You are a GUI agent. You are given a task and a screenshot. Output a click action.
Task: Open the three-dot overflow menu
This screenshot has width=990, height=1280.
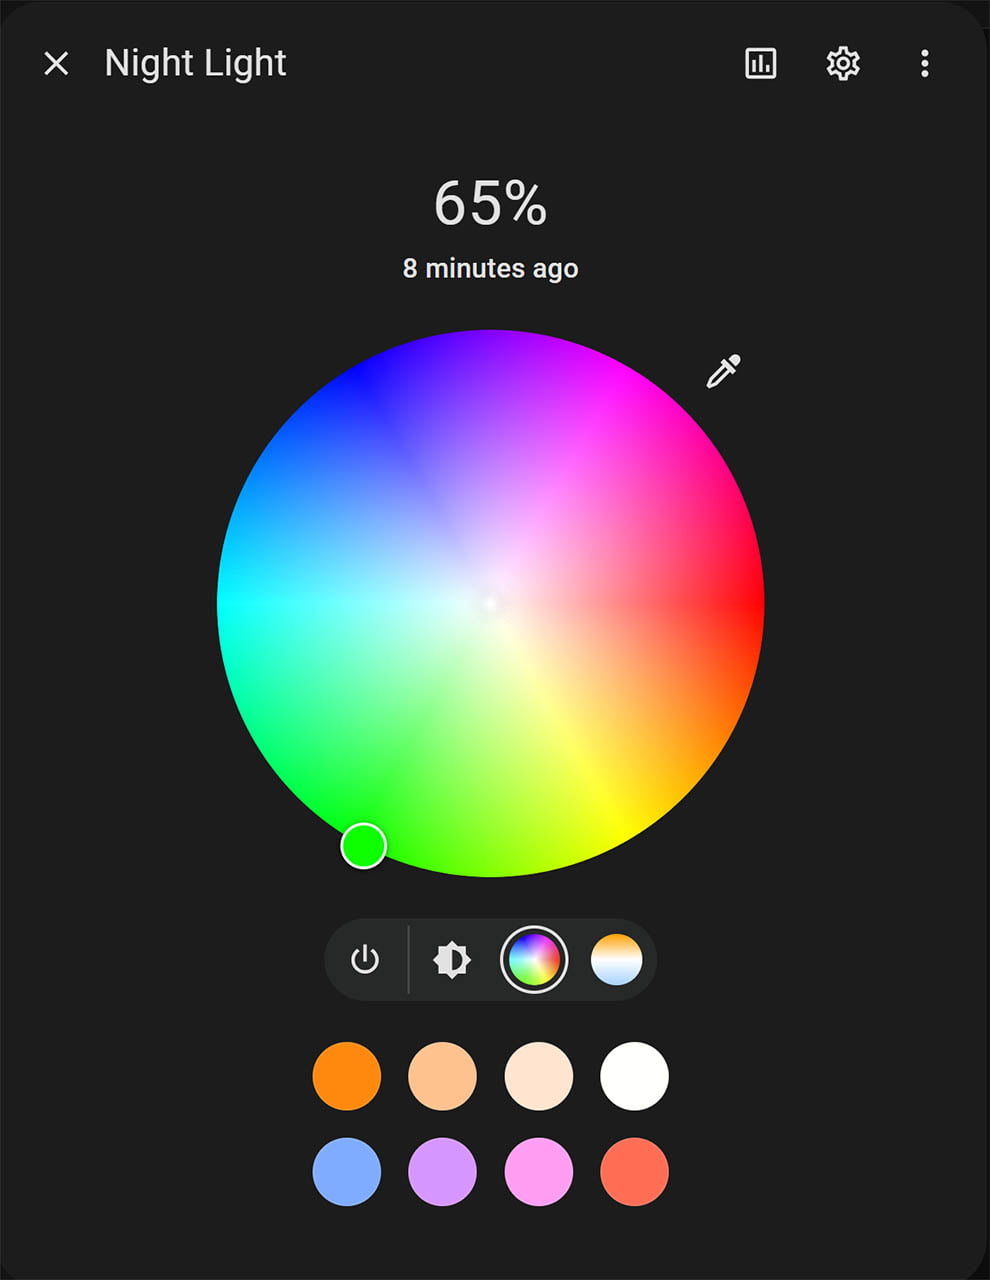(x=925, y=63)
